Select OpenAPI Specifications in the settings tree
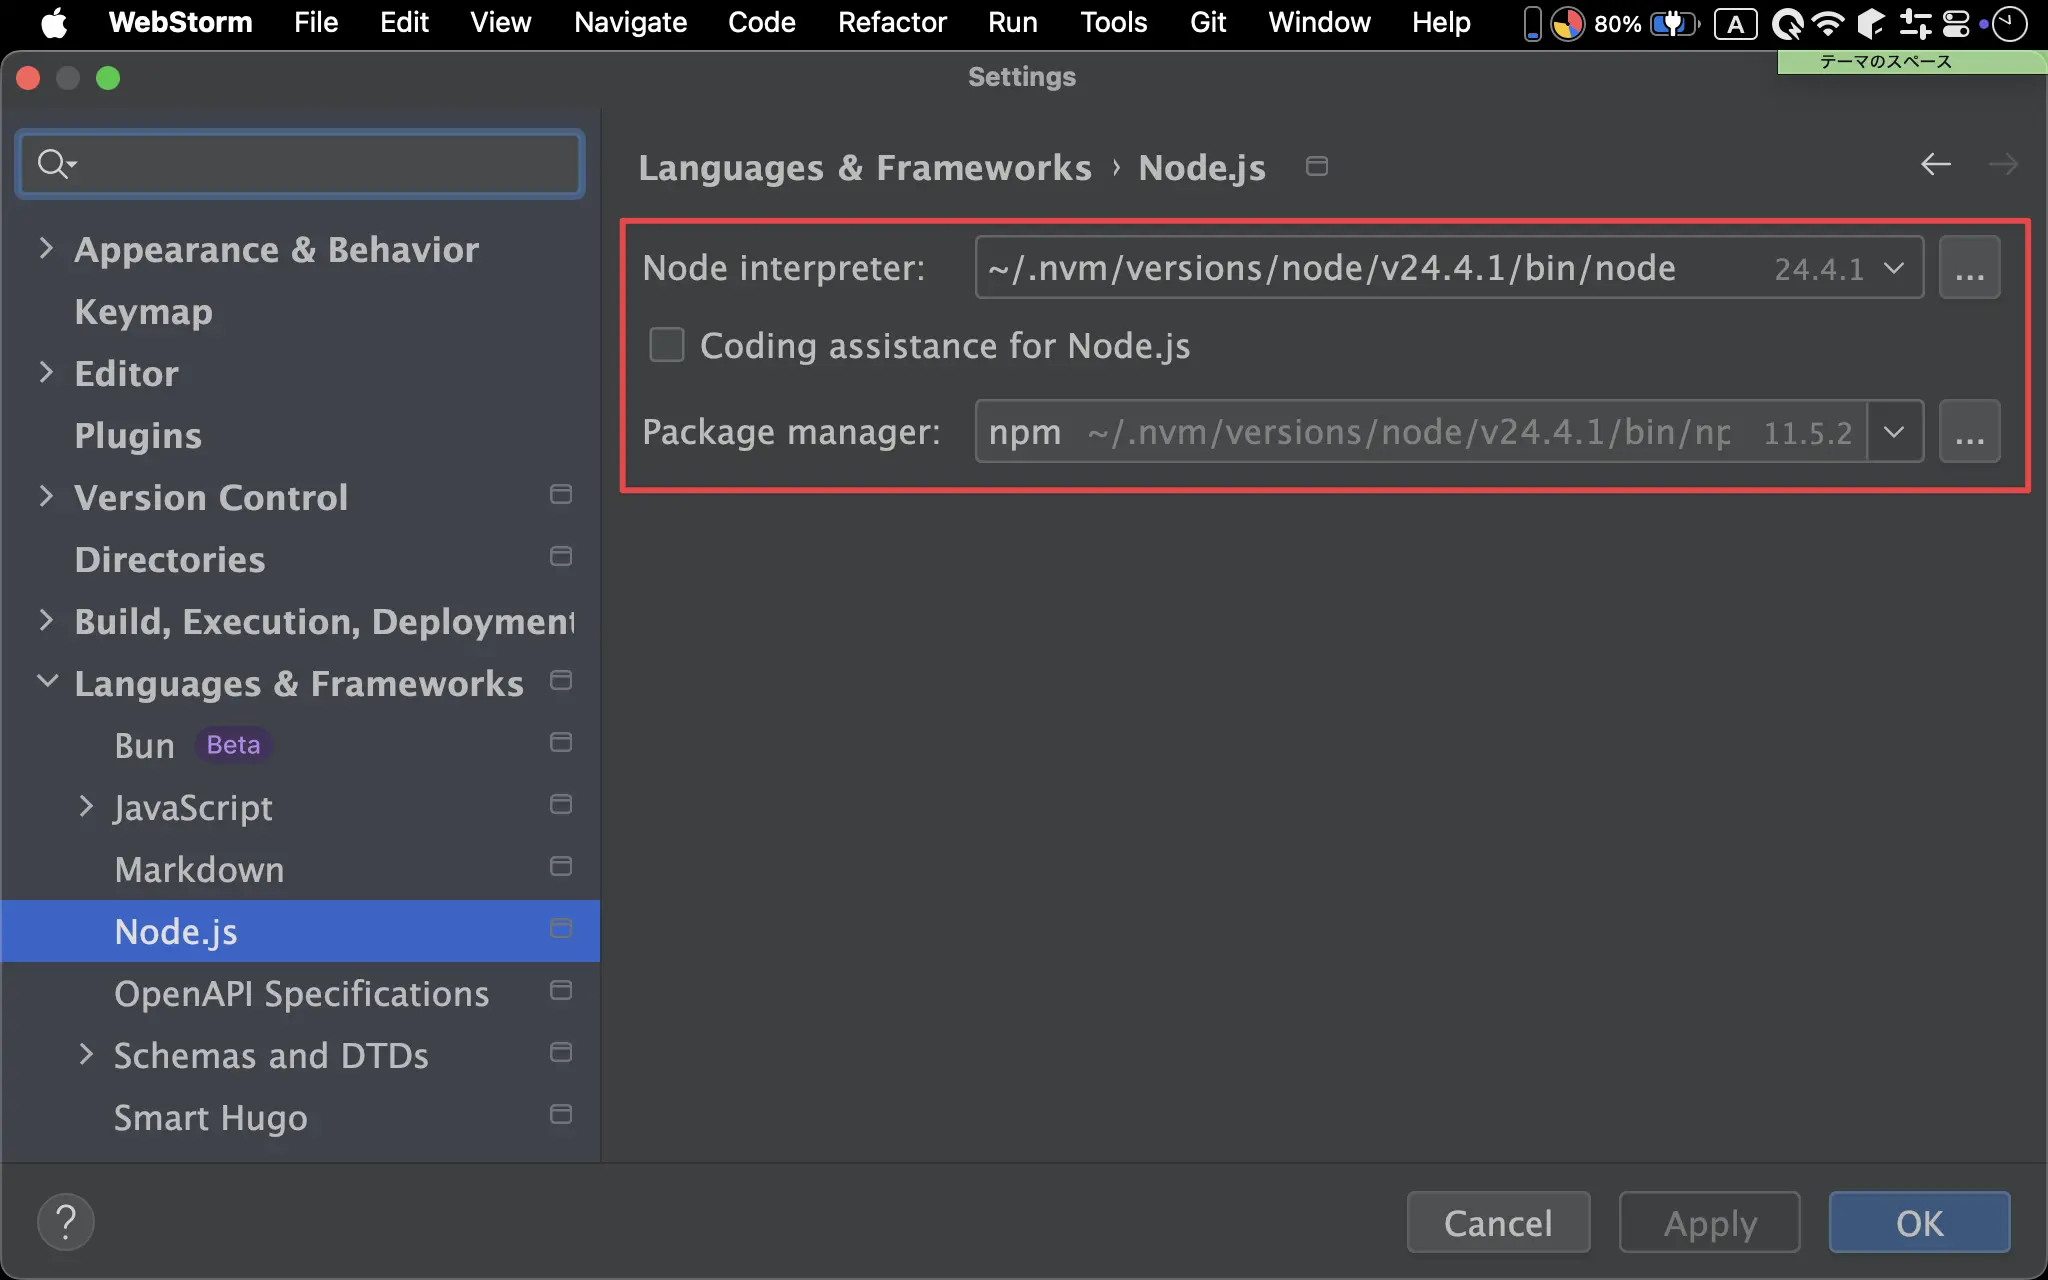 pyautogui.click(x=301, y=993)
